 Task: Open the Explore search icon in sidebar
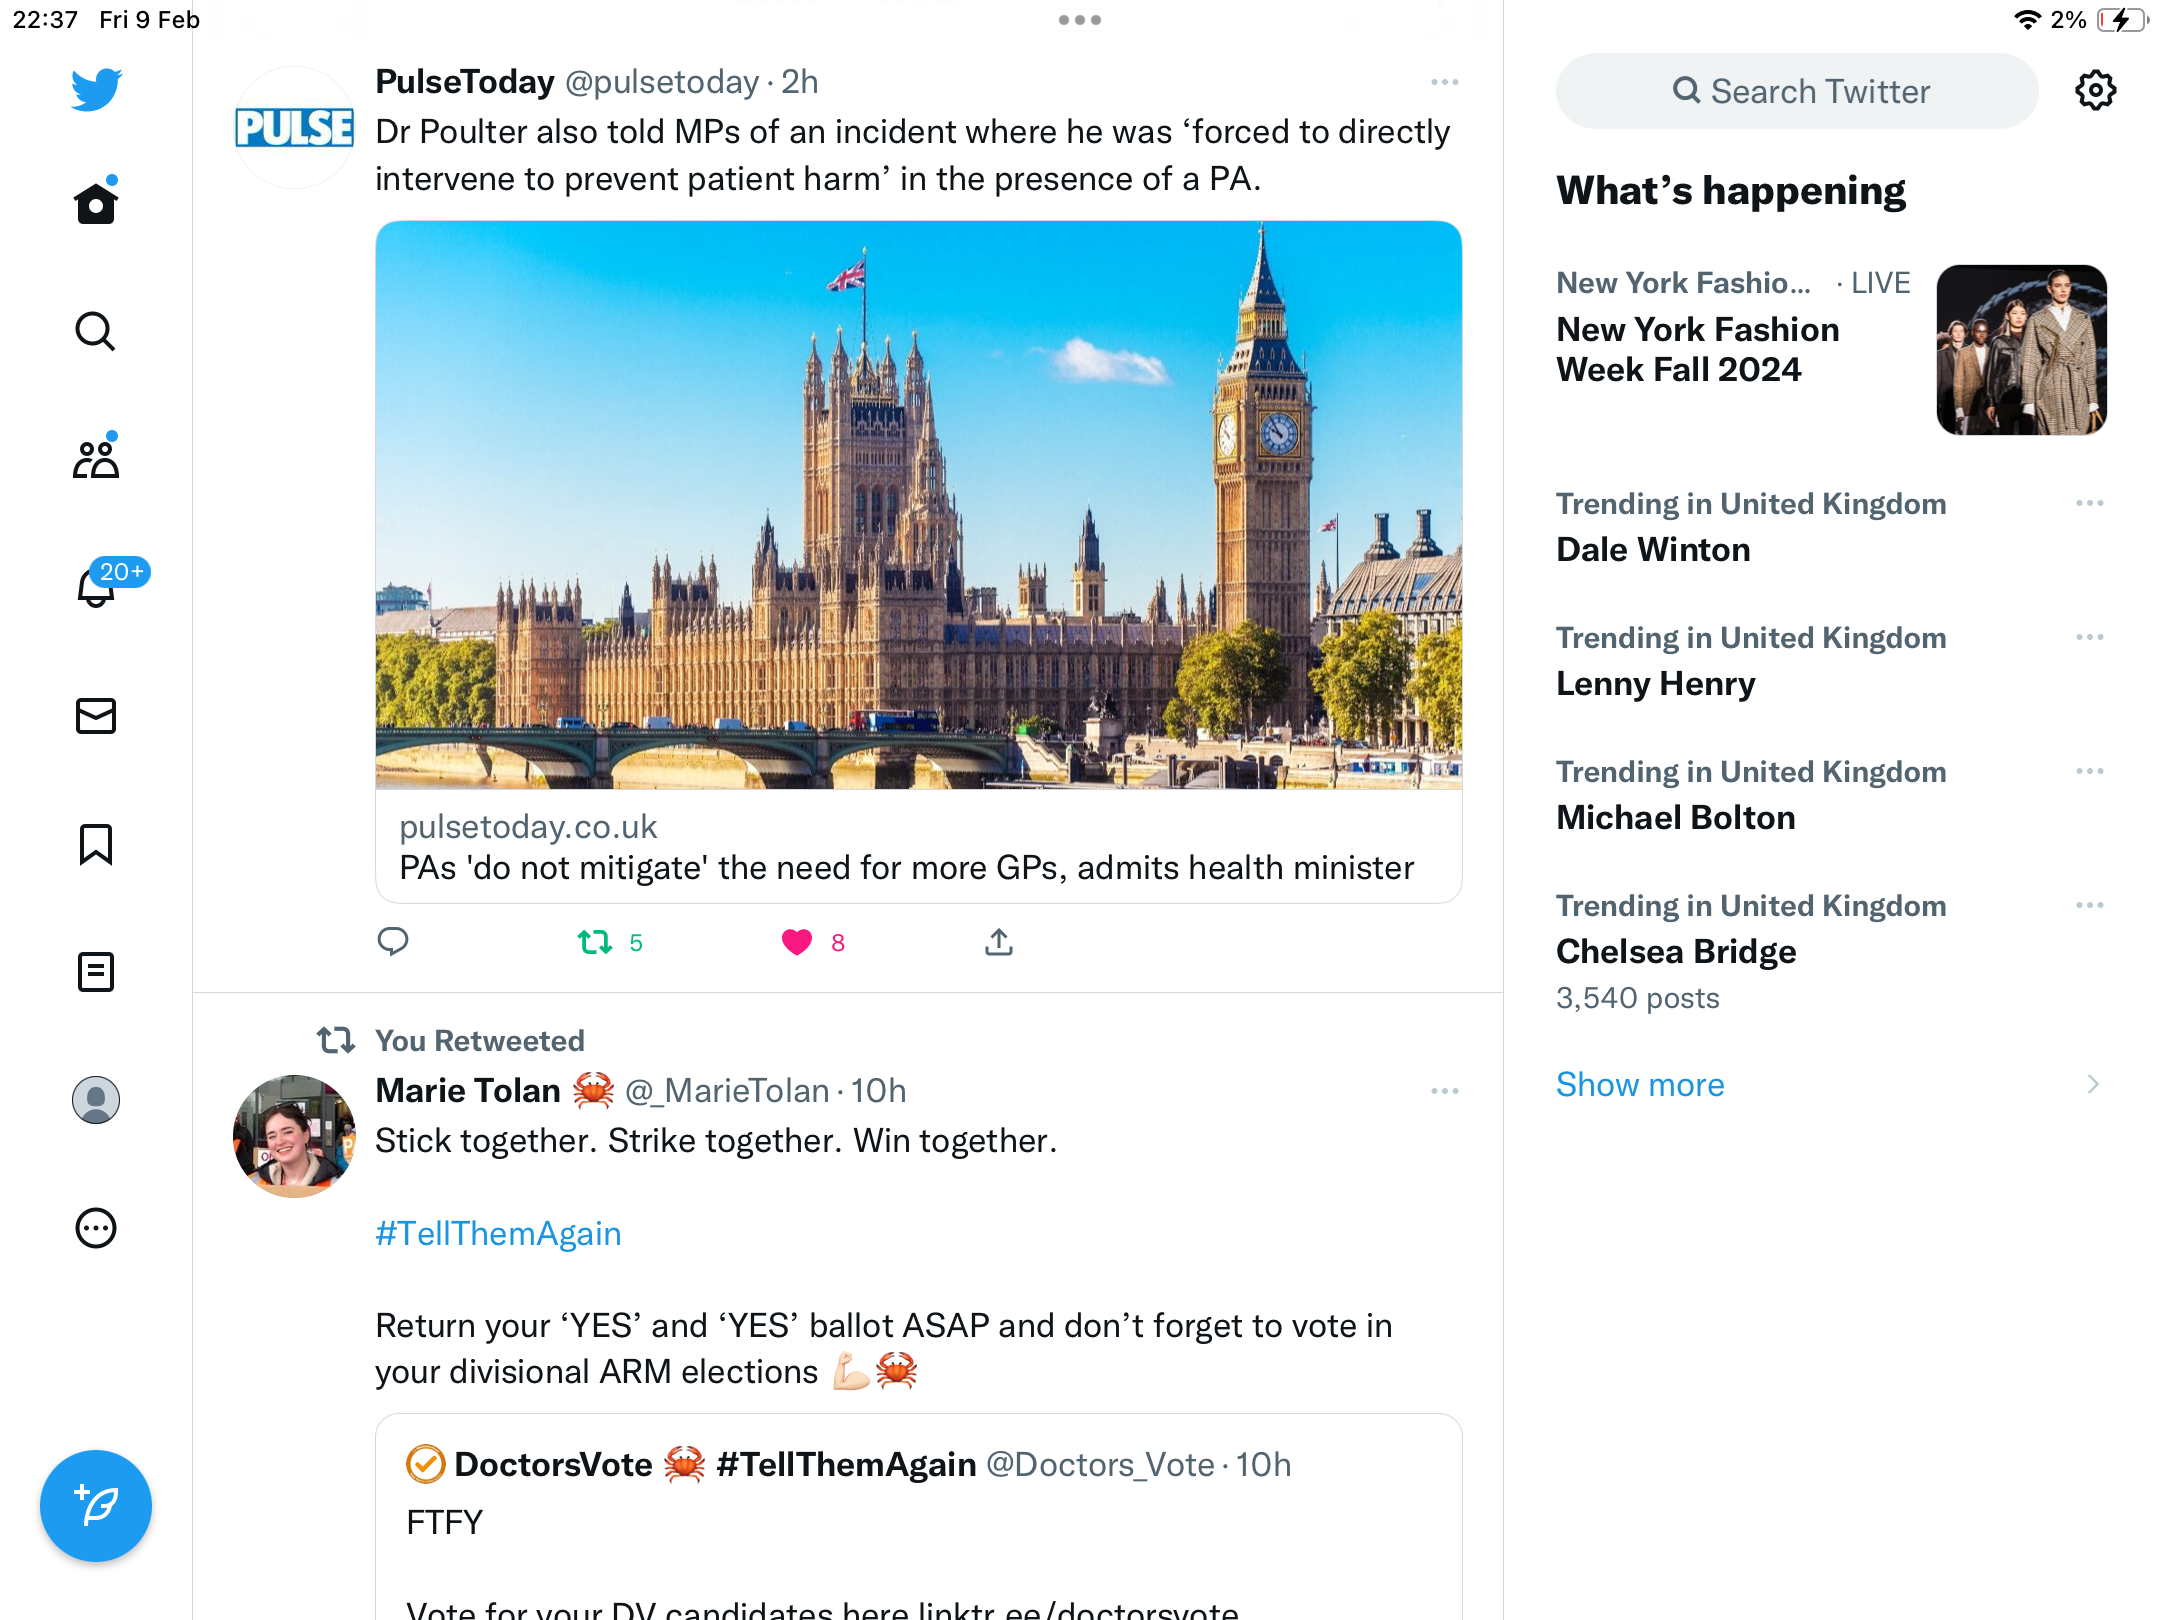[96, 331]
